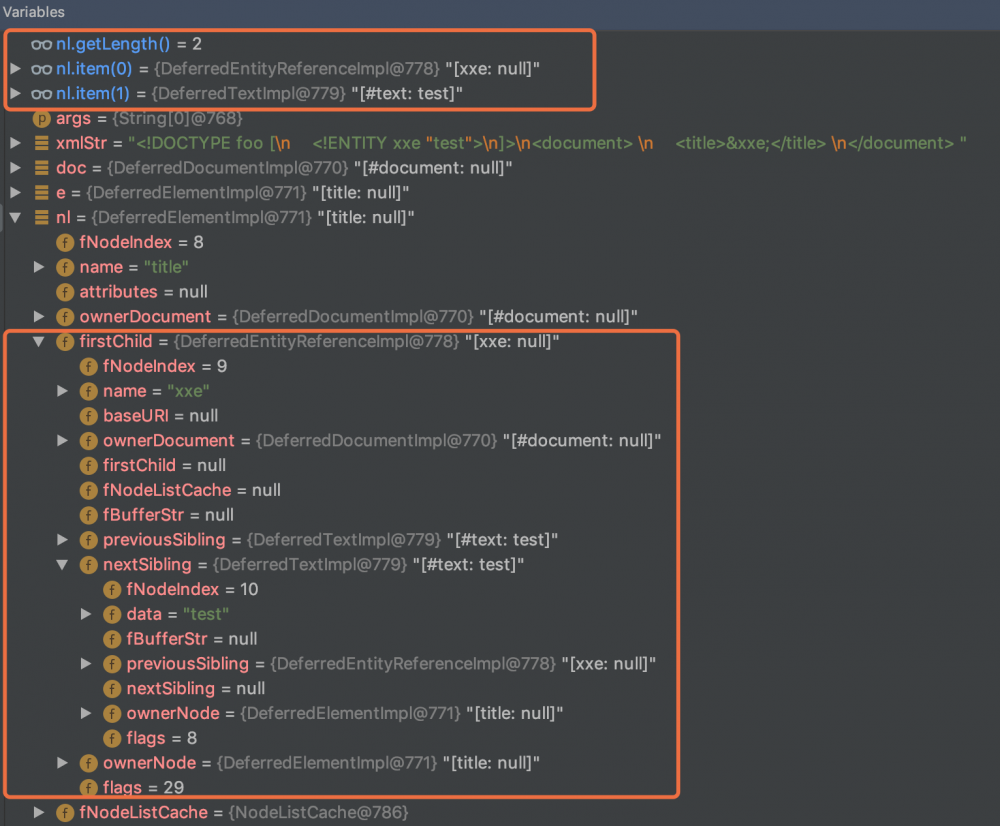The width and height of the screenshot is (1000, 826).
Task: Expand the name = "xxe" field
Action: coord(62,391)
